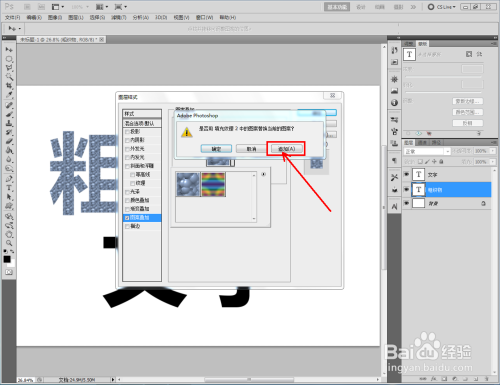Click the mask feather slider track
The image size is (500, 385).
click(443, 92)
